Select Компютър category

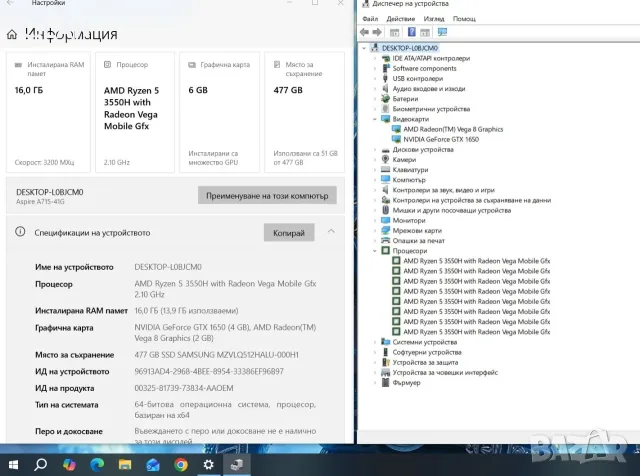(x=409, y=180)
